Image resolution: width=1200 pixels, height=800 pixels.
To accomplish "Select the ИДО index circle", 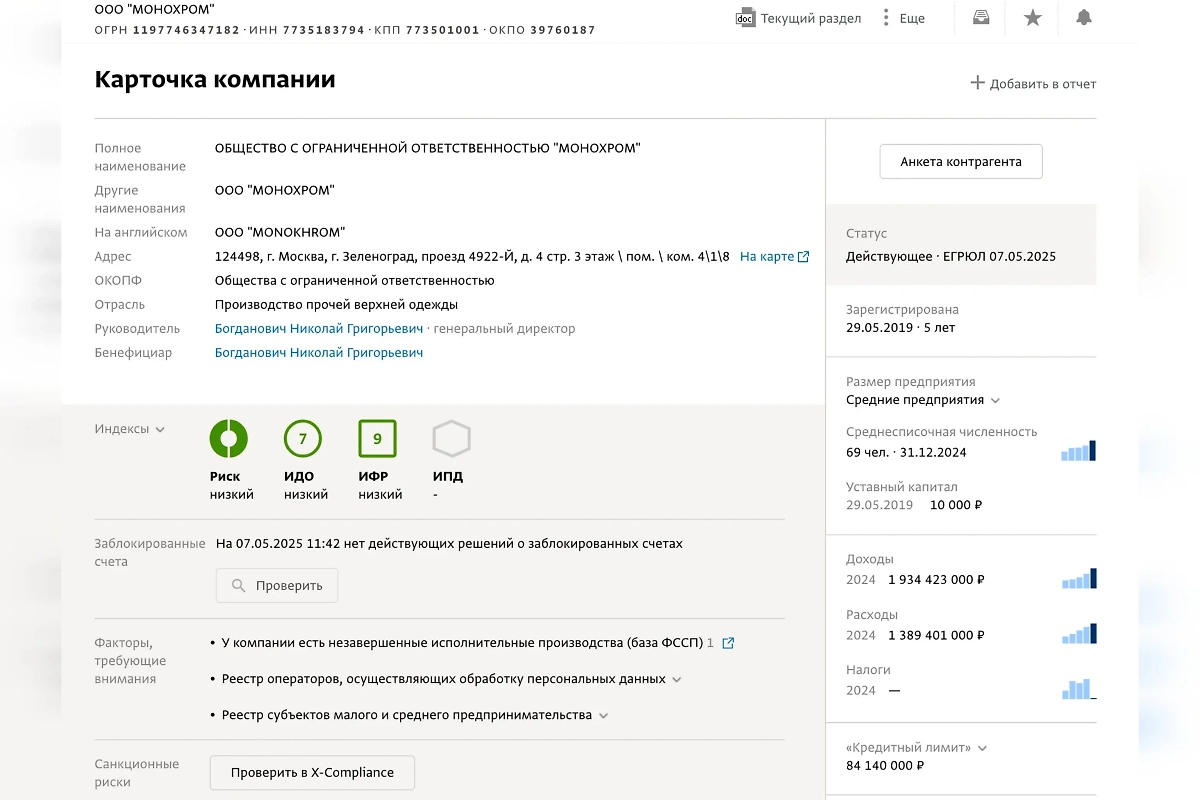I will [303, 438].
